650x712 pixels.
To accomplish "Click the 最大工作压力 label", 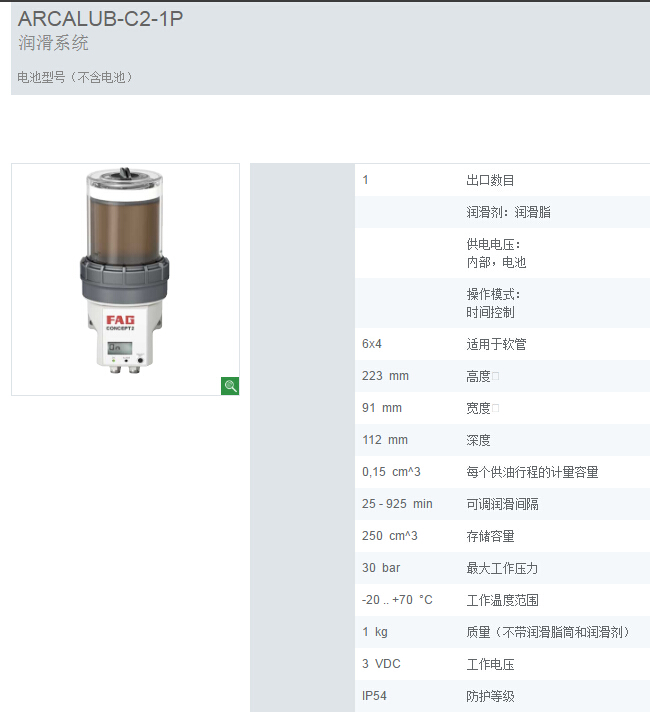I will click(502, 568).
